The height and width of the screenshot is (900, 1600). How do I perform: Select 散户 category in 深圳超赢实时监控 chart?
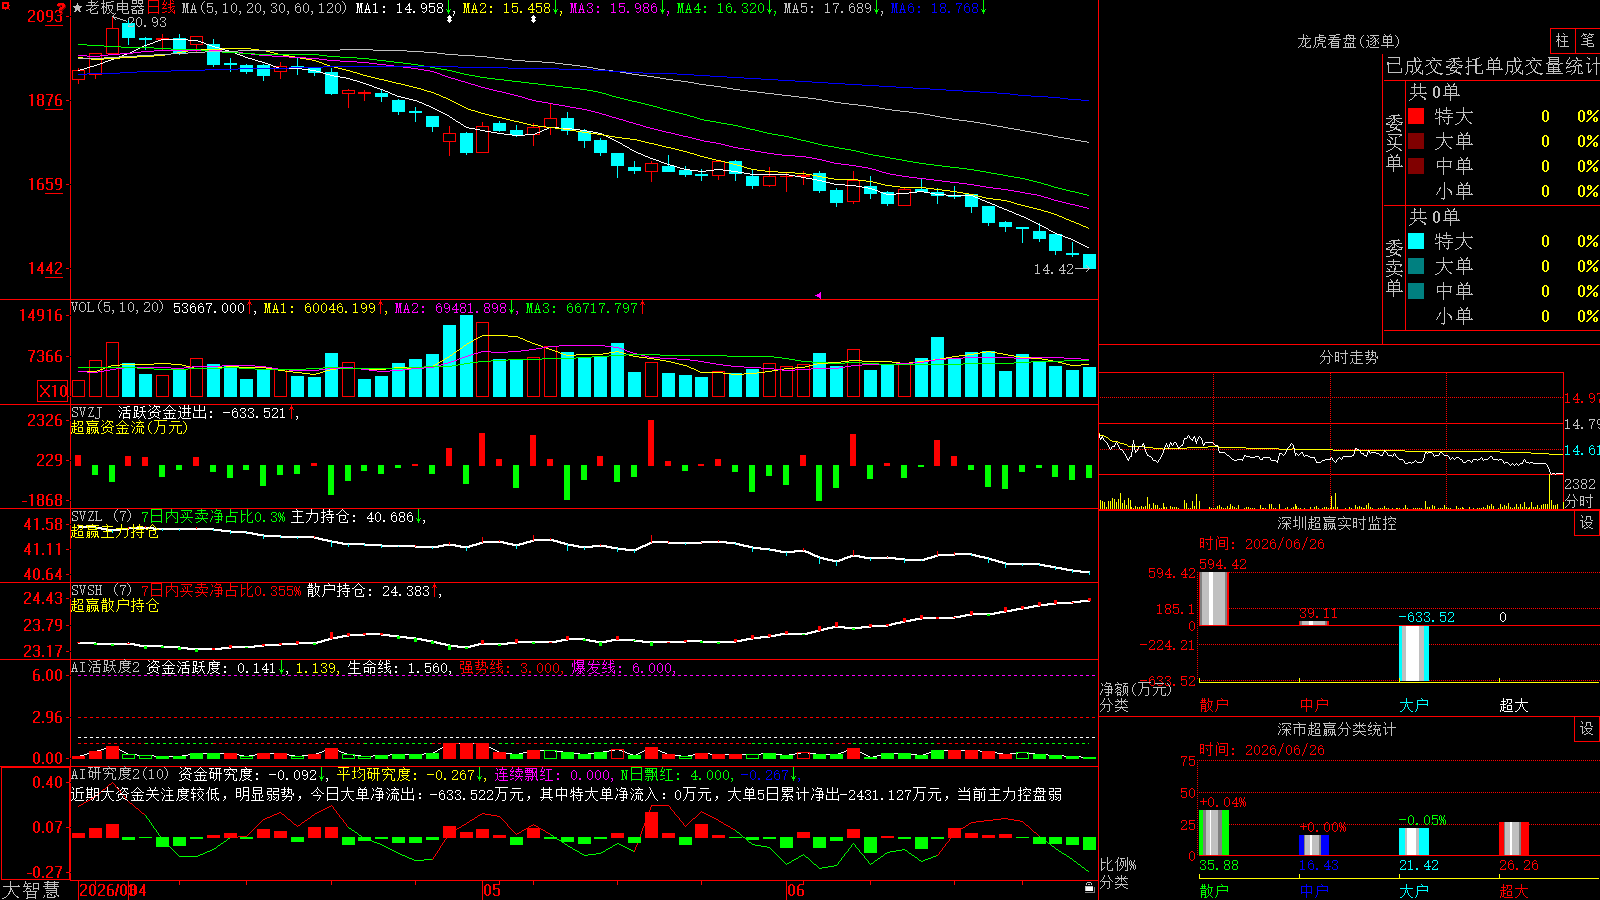point(1214,705)
